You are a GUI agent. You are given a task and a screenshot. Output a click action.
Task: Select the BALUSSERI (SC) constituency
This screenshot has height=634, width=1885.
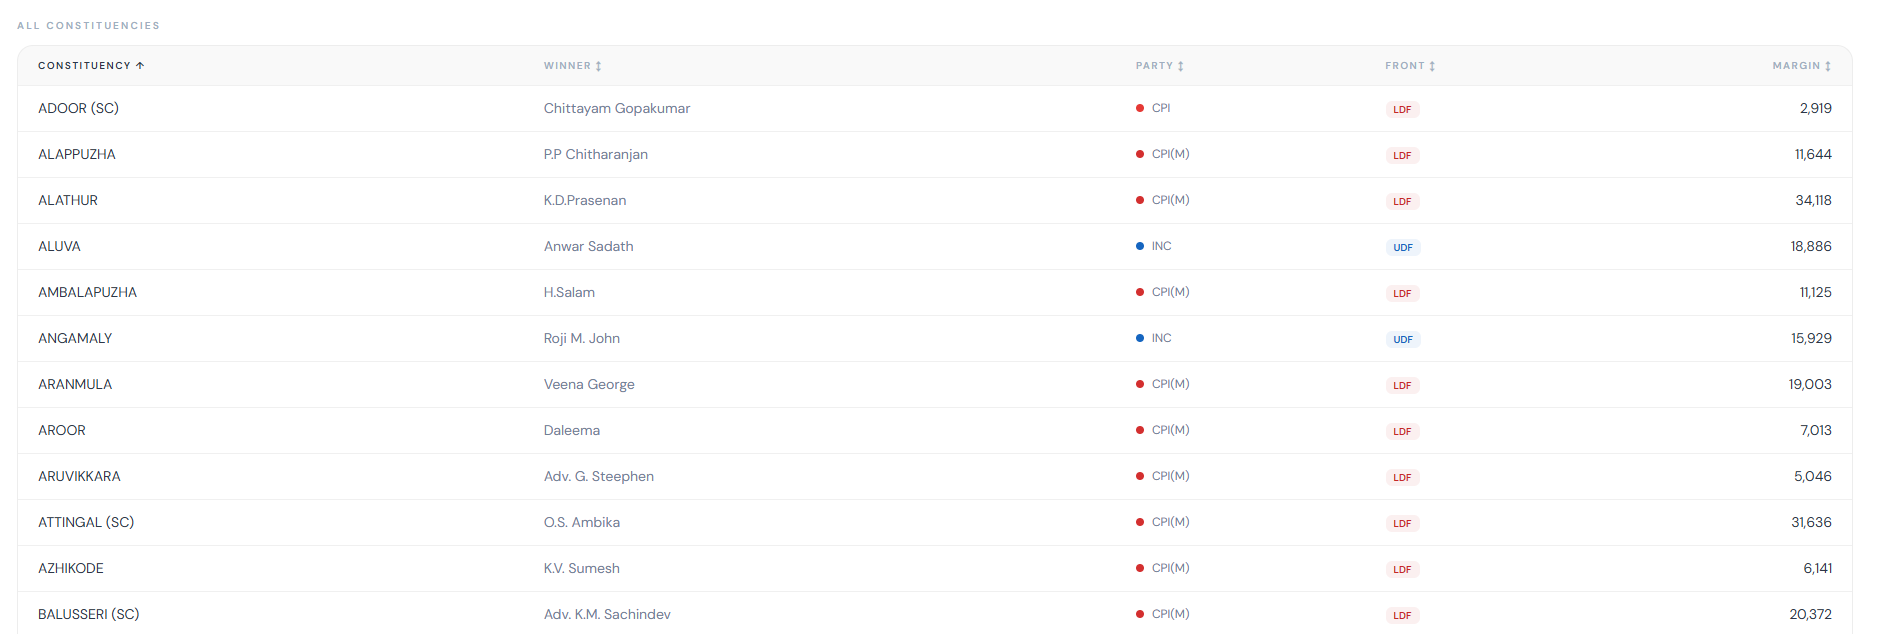point(88,614)
